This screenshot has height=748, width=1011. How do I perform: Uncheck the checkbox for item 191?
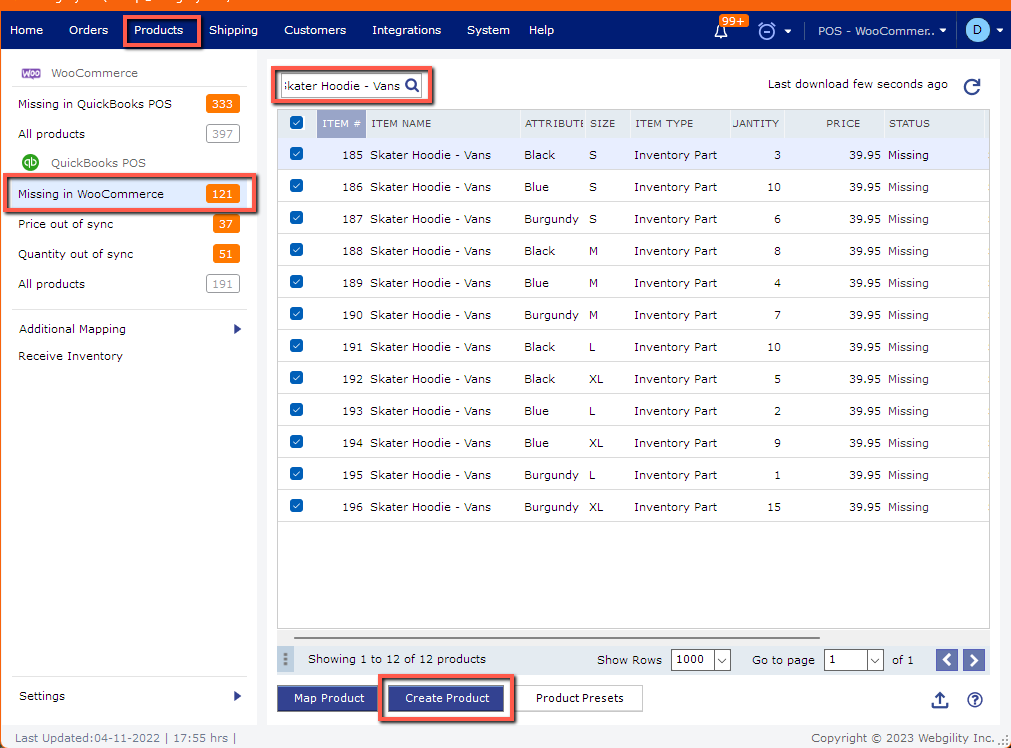pos(297,346)
